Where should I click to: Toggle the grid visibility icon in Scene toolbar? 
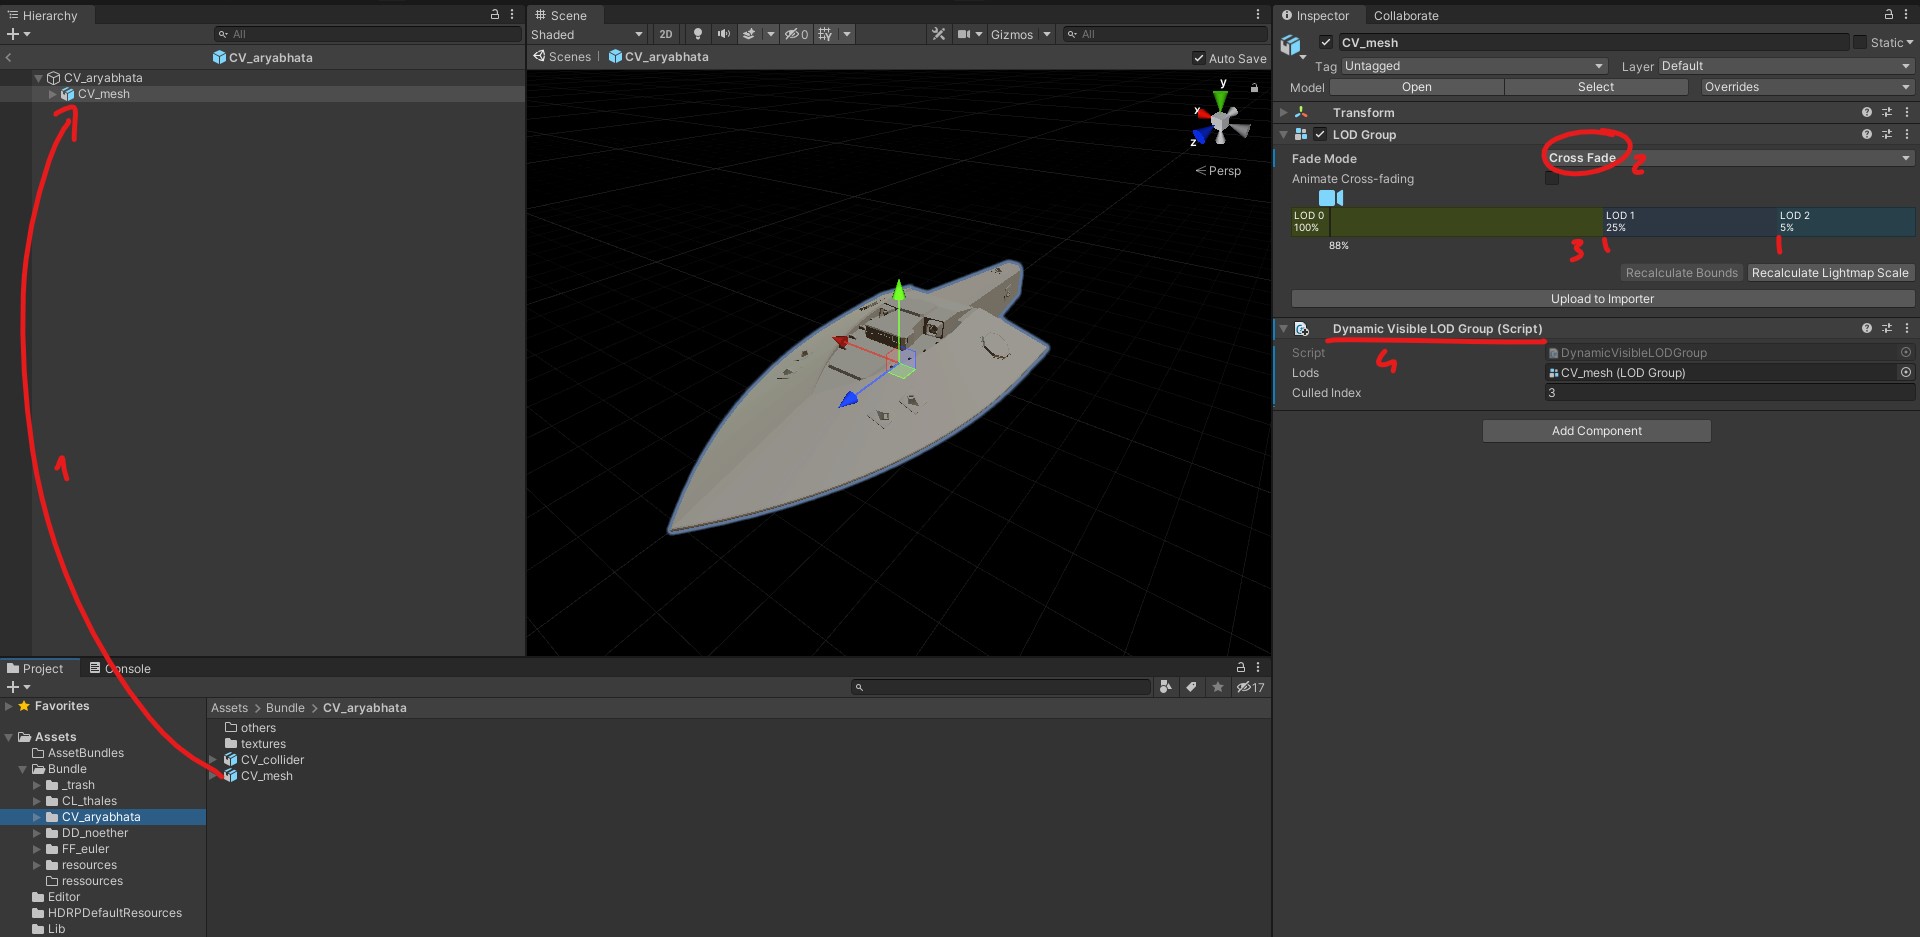coord(825,34)
